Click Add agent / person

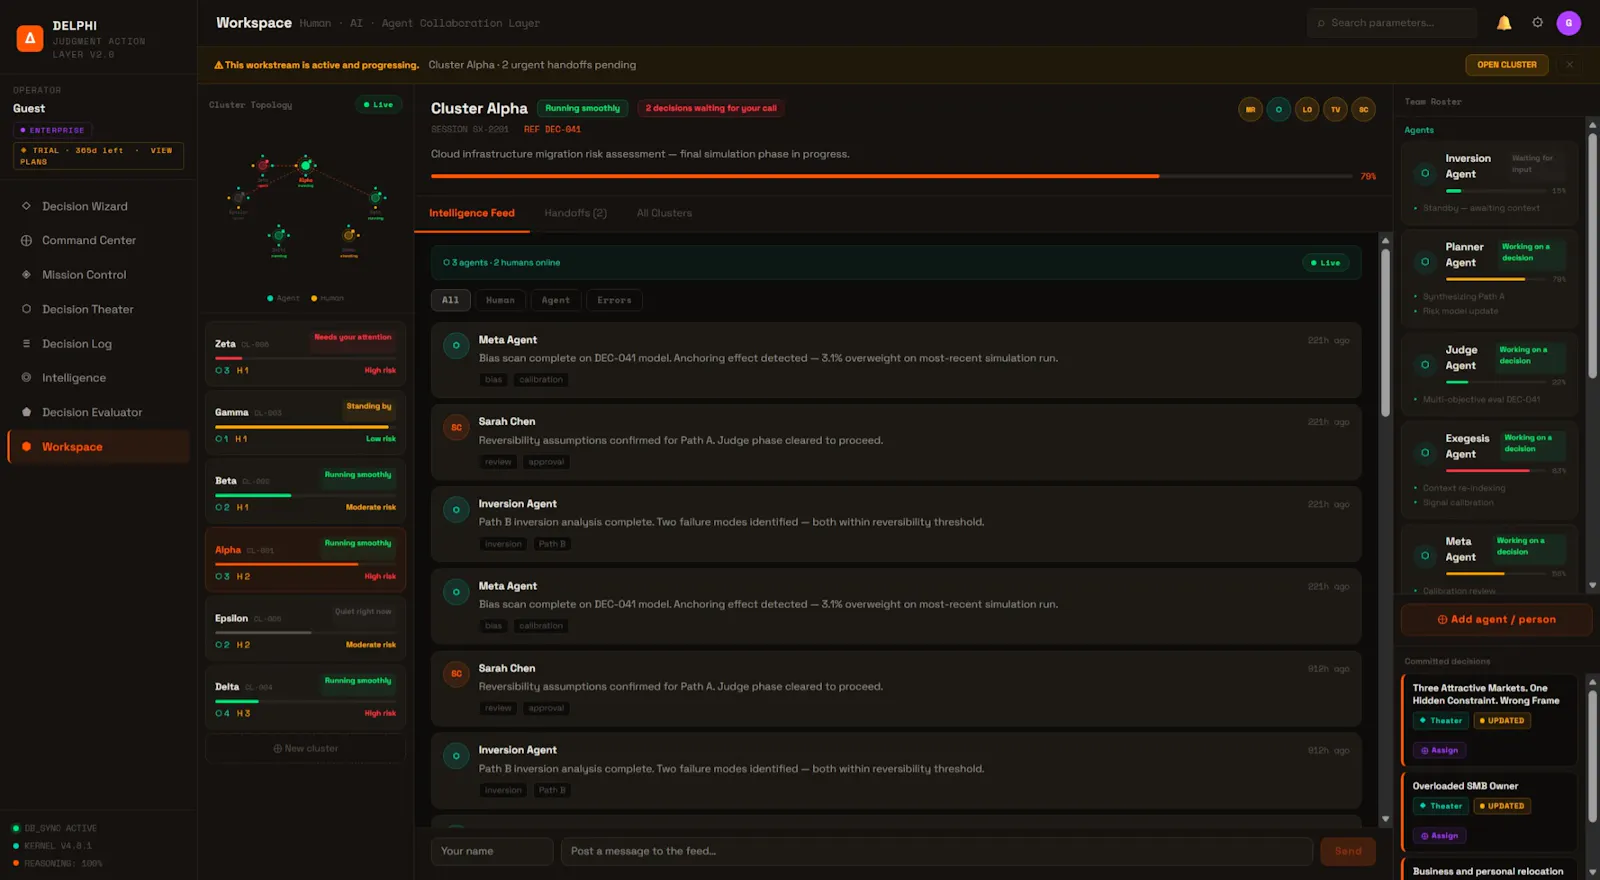pos(1496,620)
